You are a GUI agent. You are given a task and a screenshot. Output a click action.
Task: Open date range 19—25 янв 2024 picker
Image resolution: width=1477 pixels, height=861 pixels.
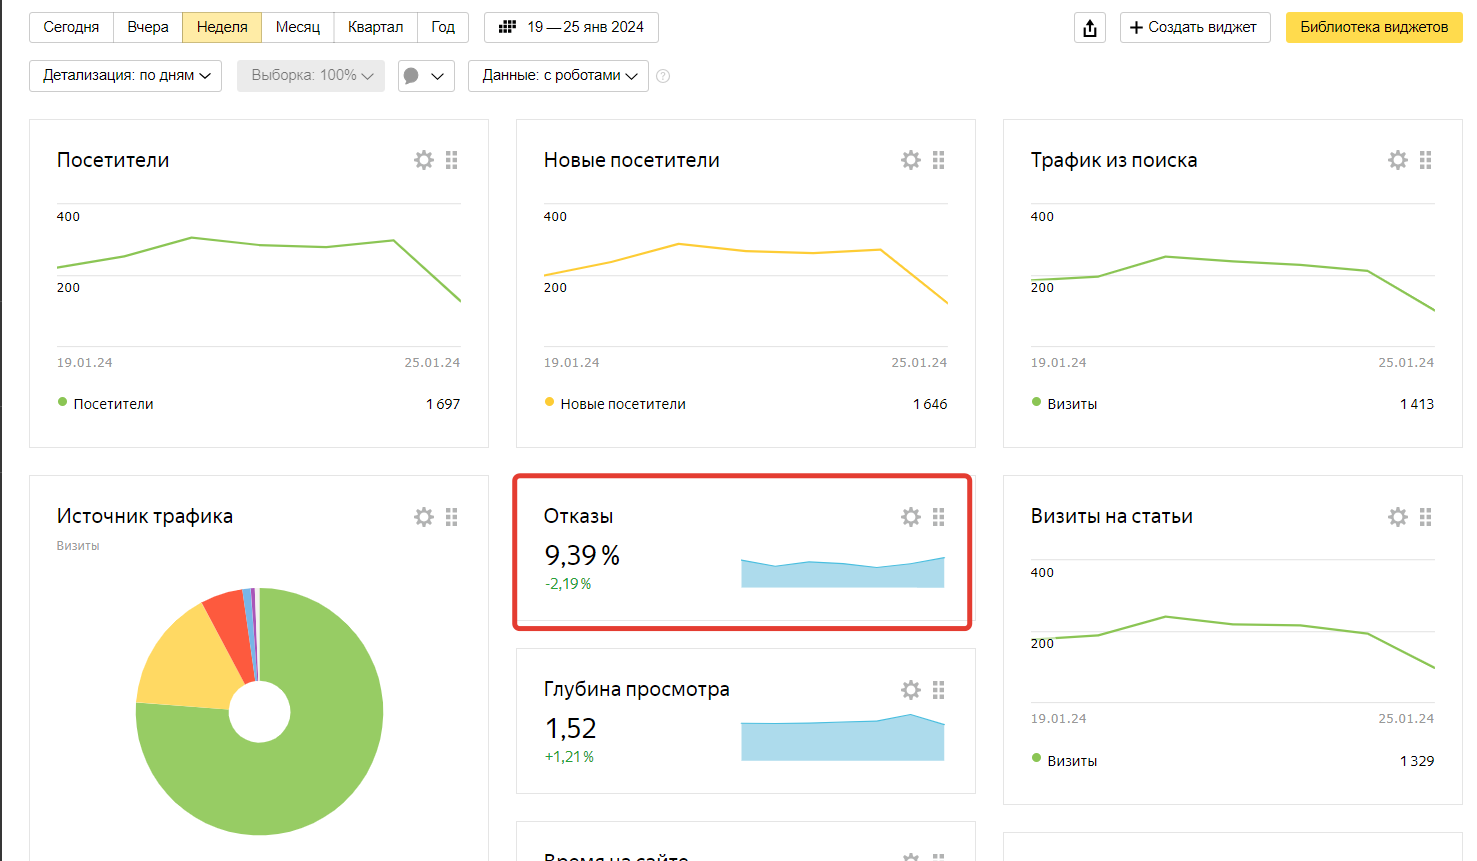click(x=571, y=27)
